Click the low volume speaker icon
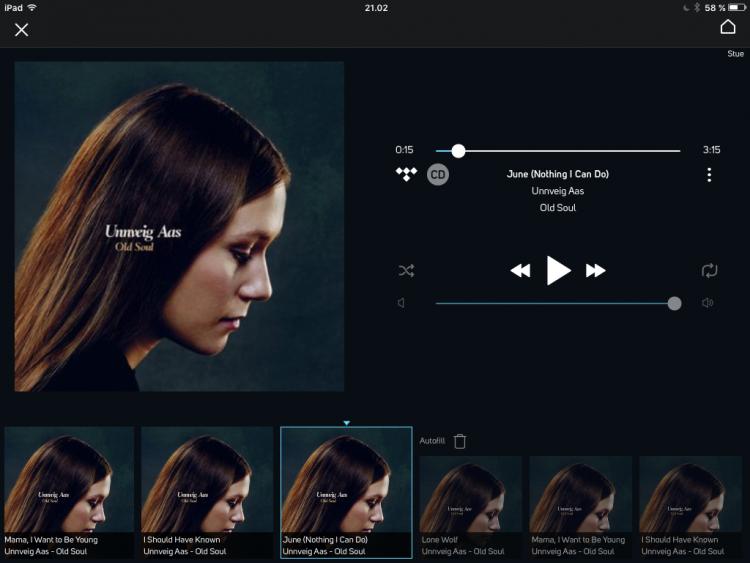This screenshot has height=563, width=750. tap(401, 303)
